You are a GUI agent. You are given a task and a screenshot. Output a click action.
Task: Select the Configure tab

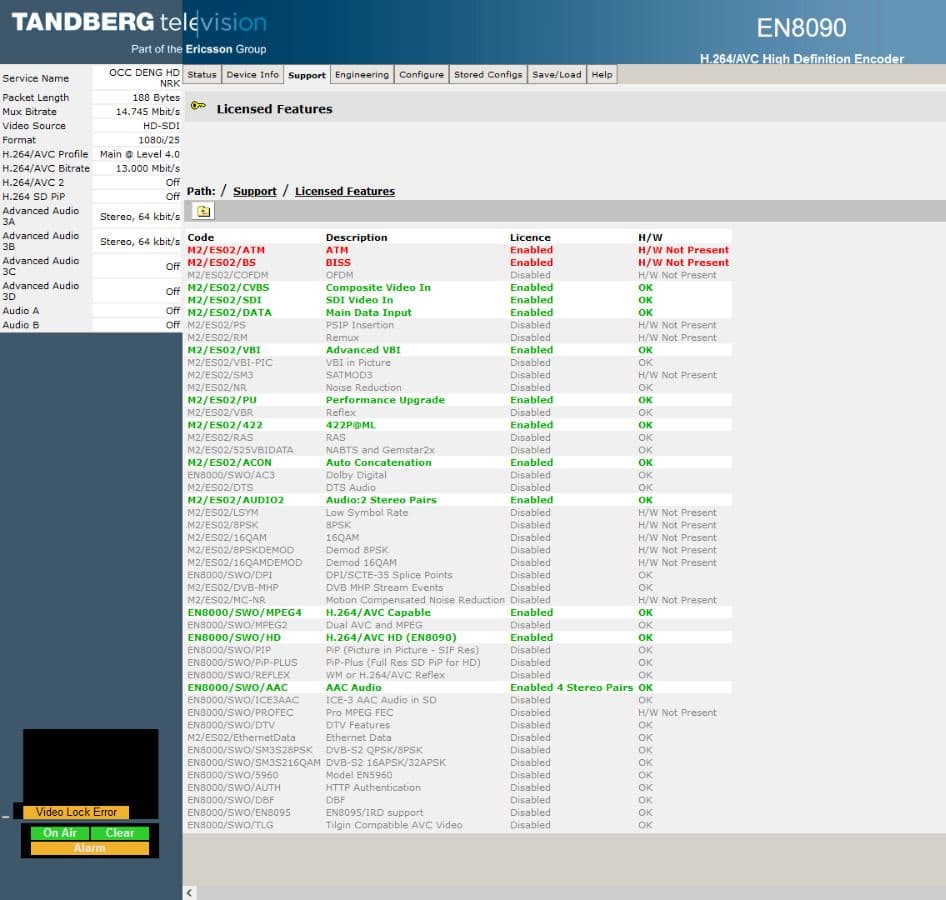[x=421, y=74]
